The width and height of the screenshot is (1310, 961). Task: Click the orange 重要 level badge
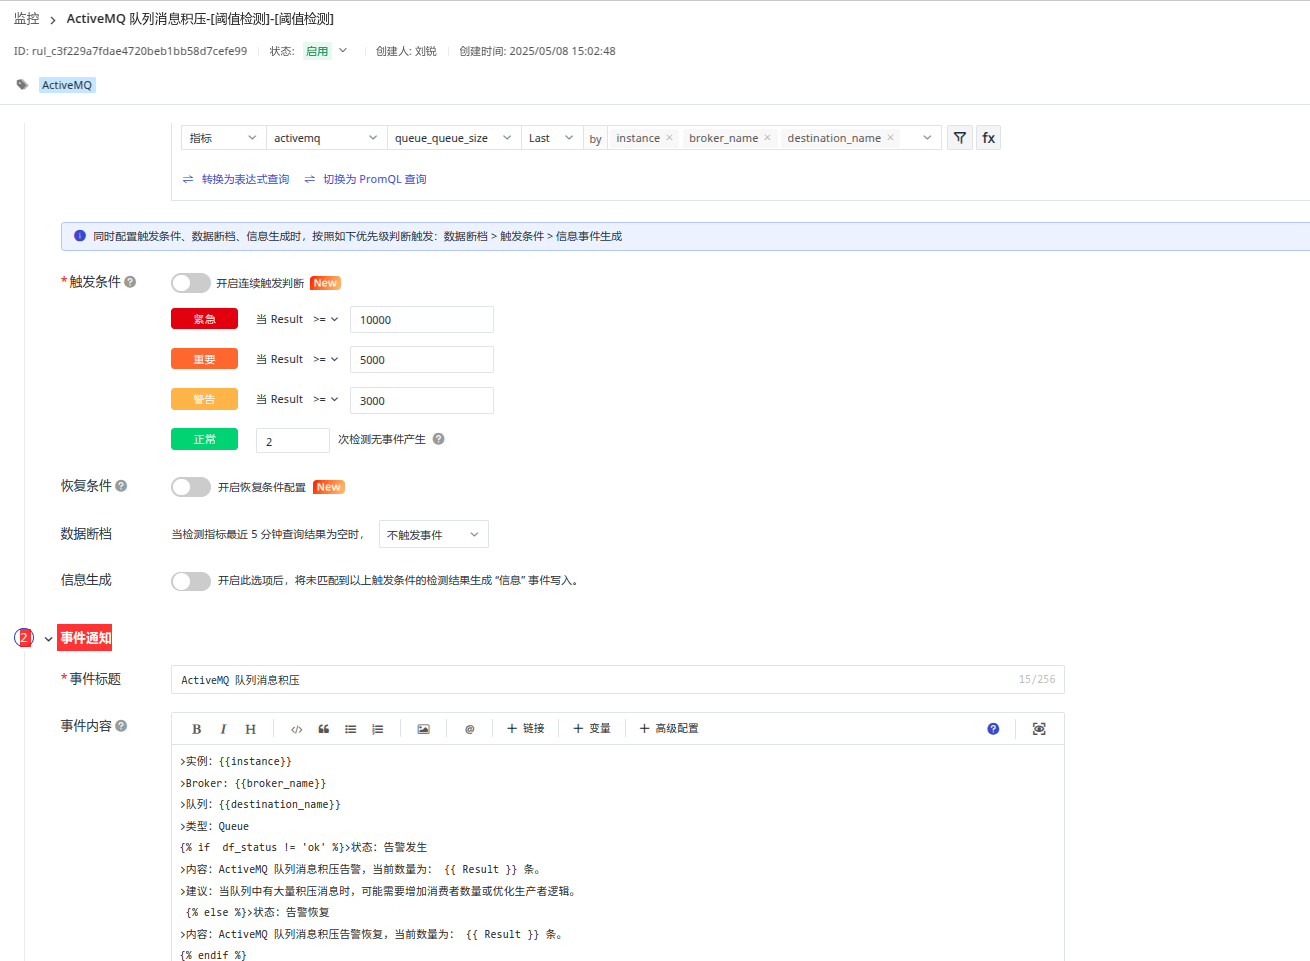pos(204,359)
